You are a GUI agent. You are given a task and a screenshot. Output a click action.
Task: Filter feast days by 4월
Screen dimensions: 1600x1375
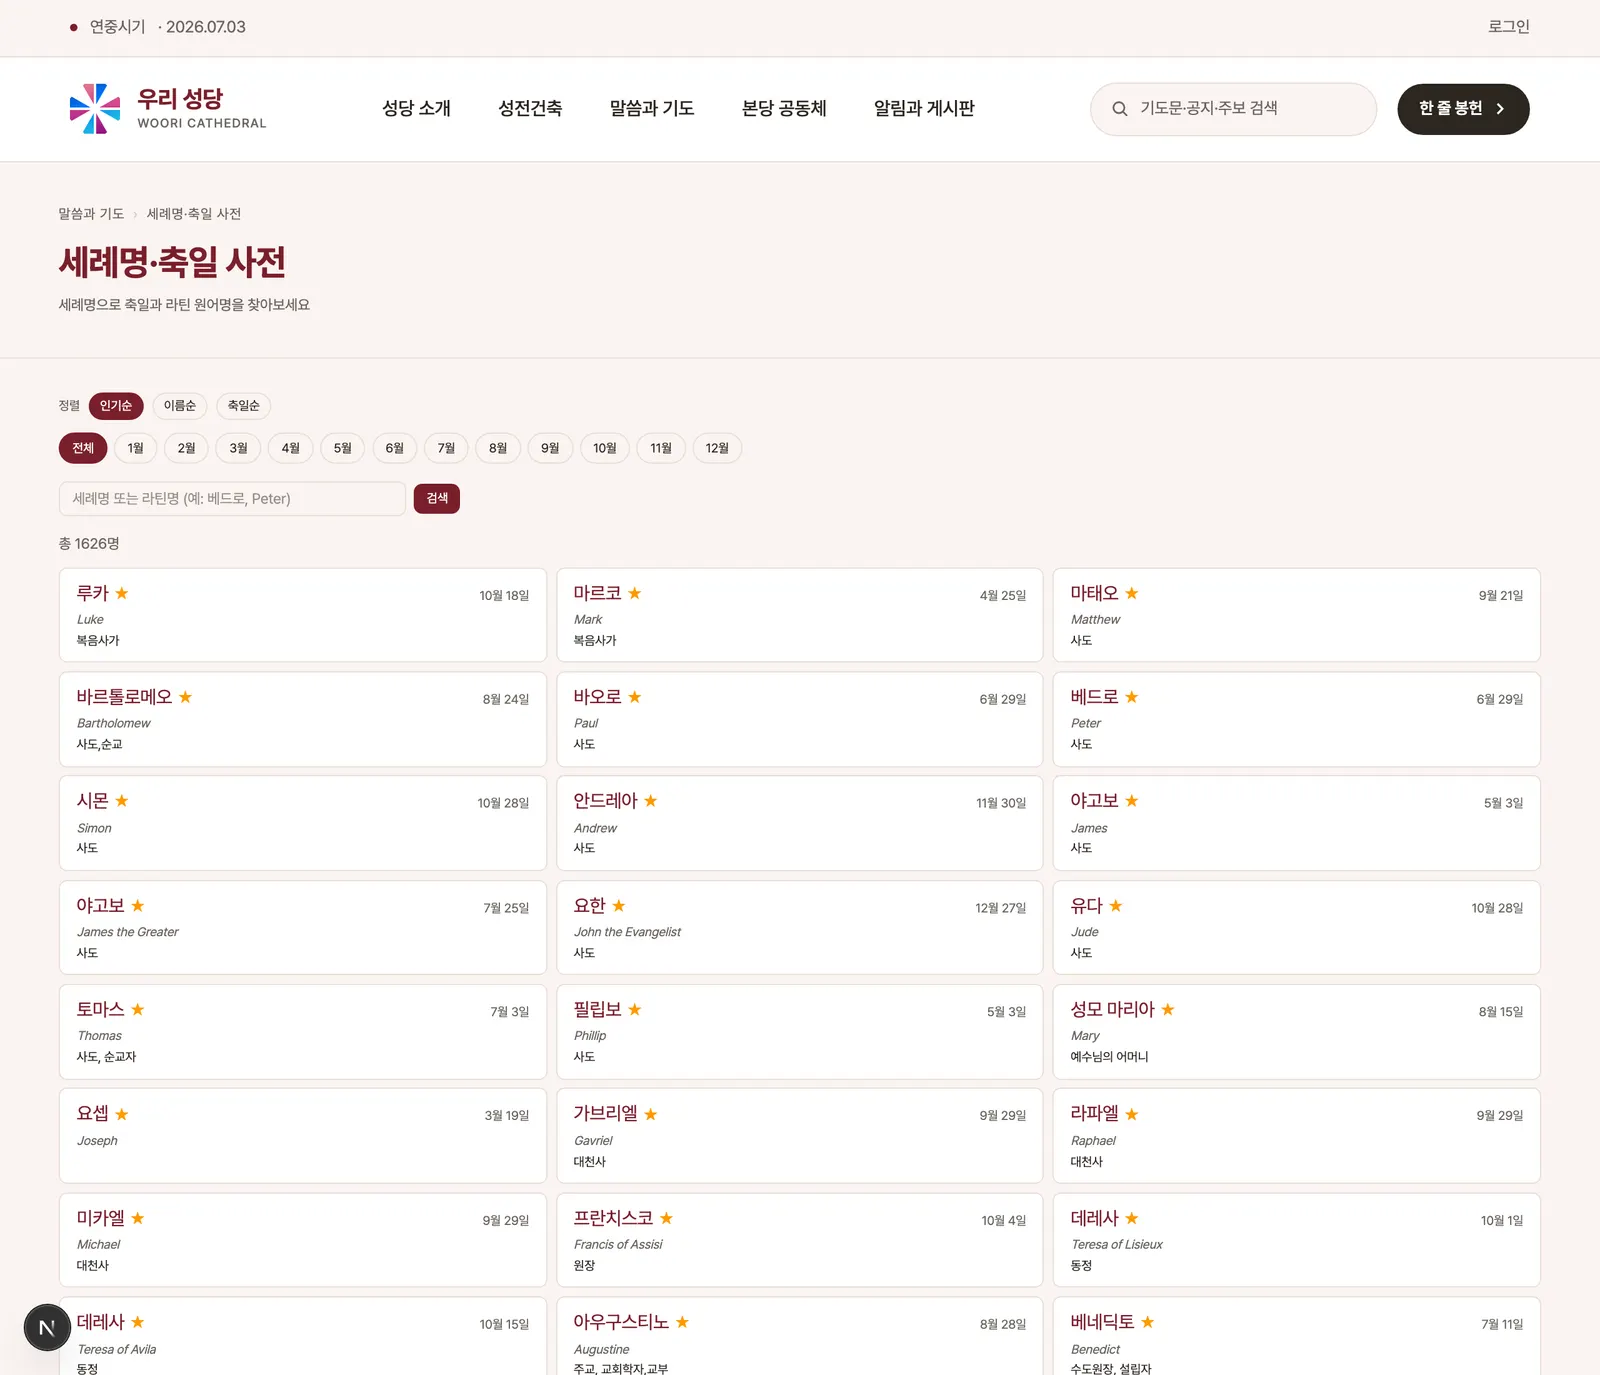coord(291,448)
